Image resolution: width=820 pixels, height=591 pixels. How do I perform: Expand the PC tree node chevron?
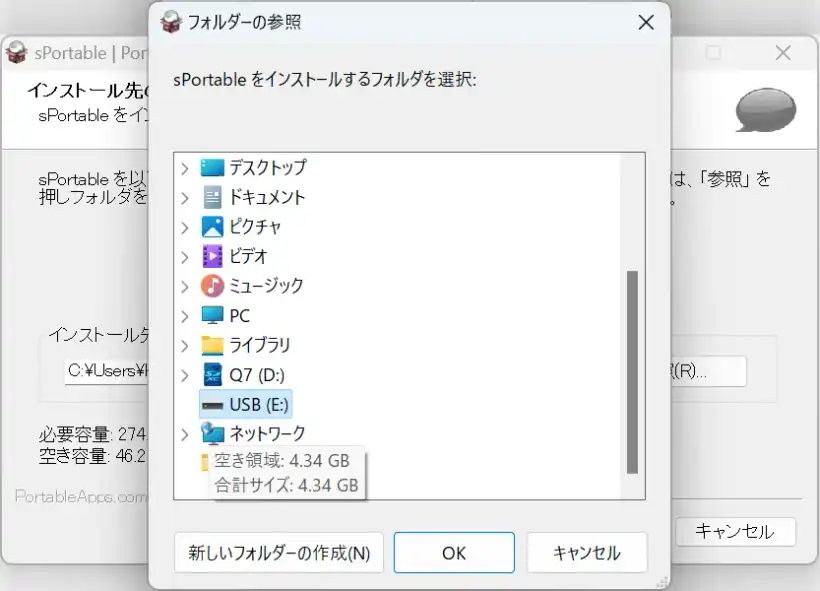(185, 315)
